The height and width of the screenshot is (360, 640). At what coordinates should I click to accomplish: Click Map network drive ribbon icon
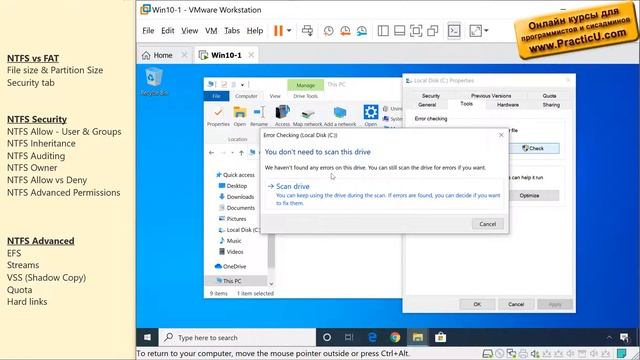[x=307, y=116]
